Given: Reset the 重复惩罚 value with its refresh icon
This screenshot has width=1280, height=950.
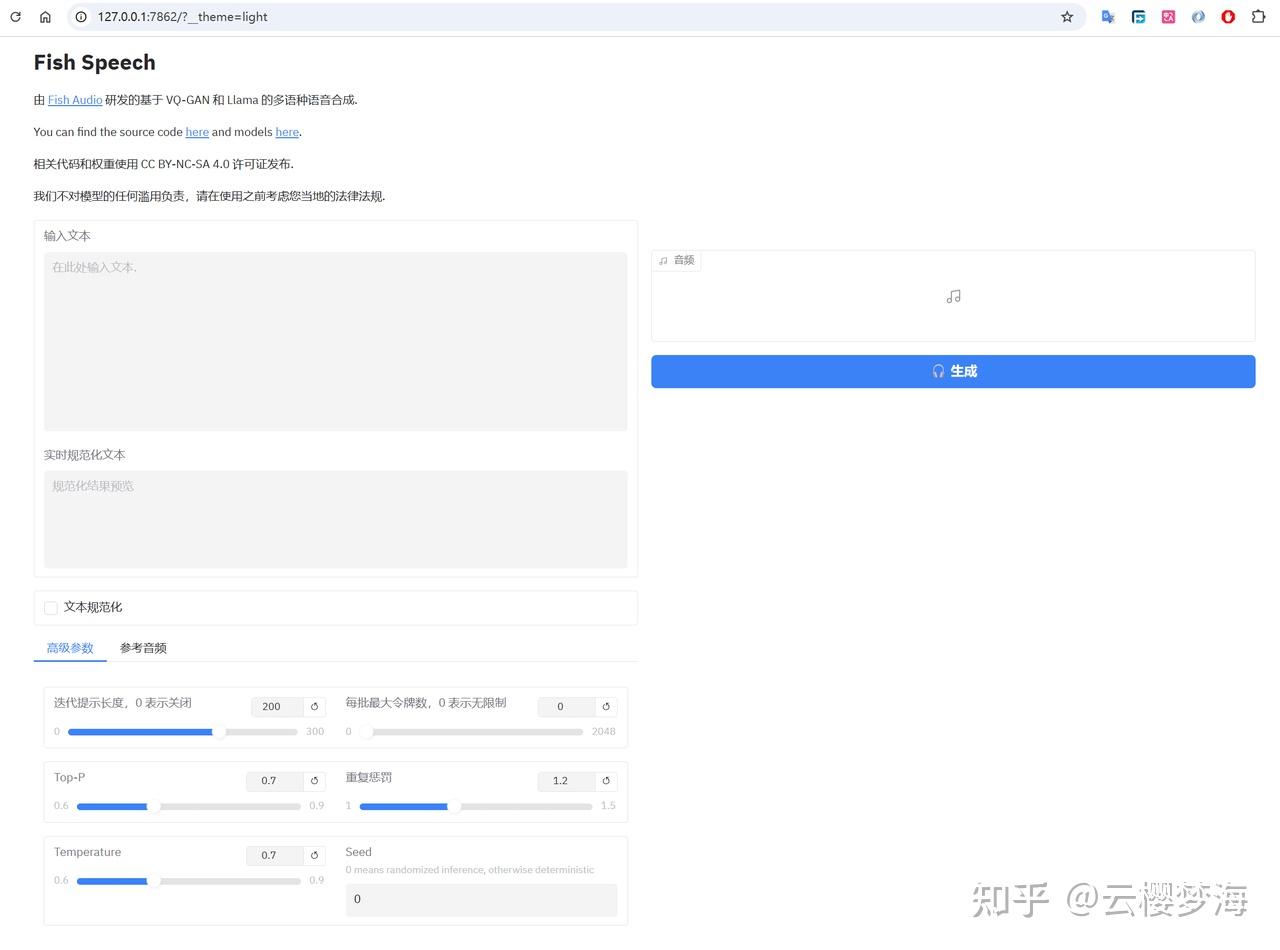Looking at the screenshot, I should pos(606,781).
